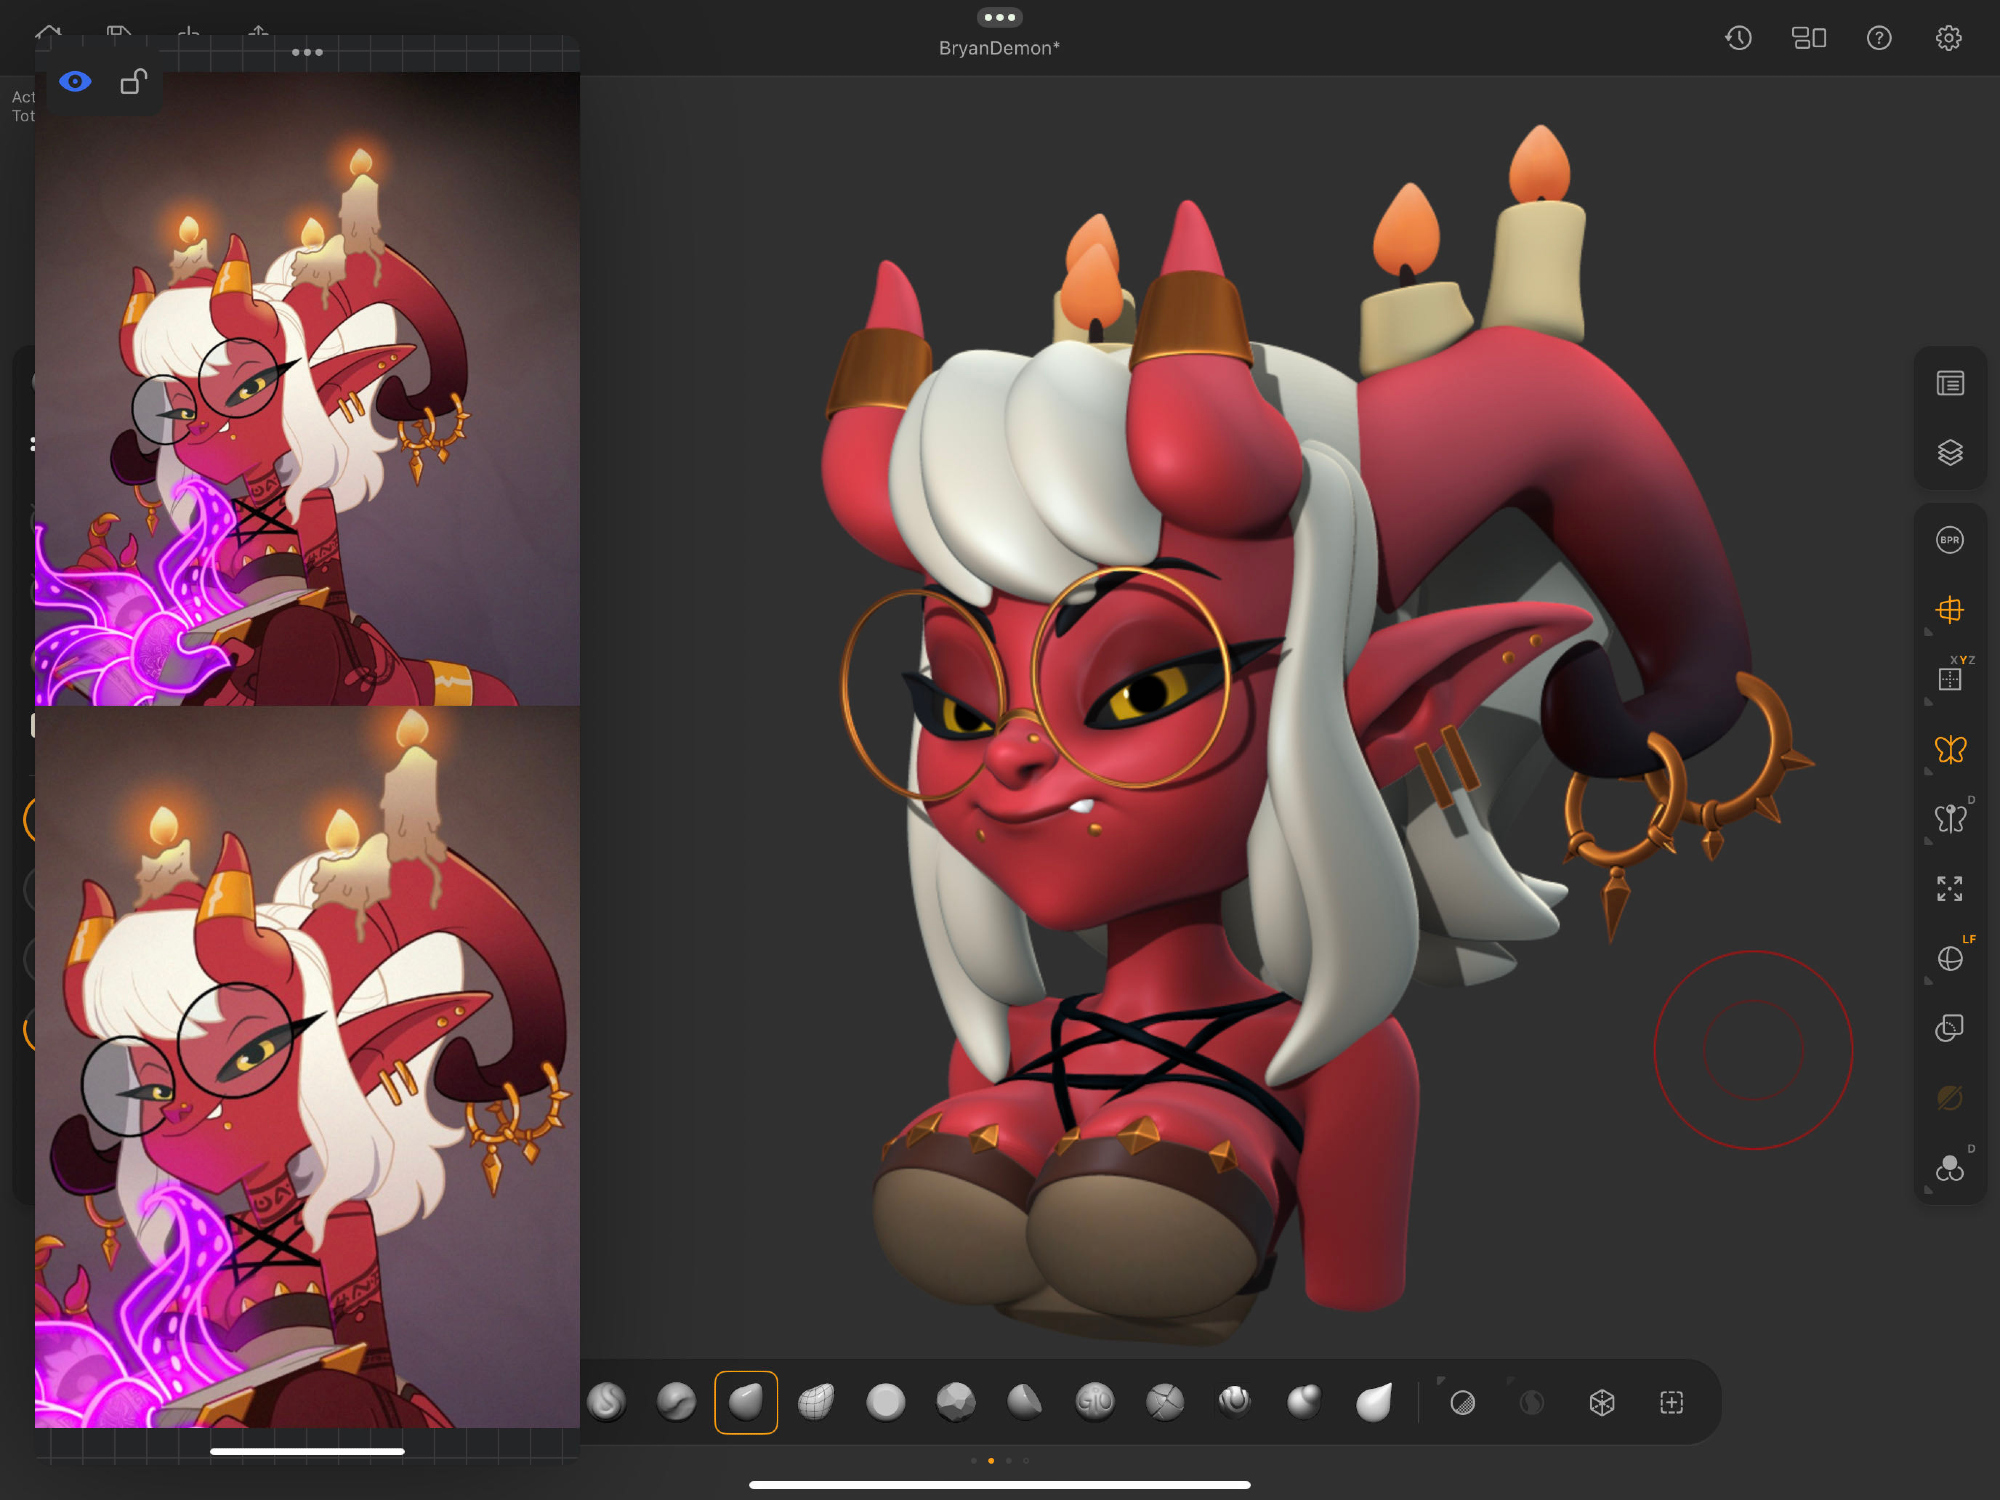Open the interface layout icon in the top bar
Image resolution: width=2000 pixels, height=1500 pixels.
(x=1808, y=38)
